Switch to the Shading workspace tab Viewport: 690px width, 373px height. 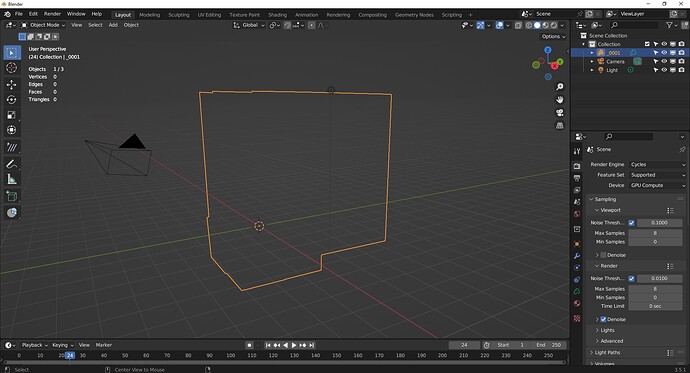click(277, 15)
